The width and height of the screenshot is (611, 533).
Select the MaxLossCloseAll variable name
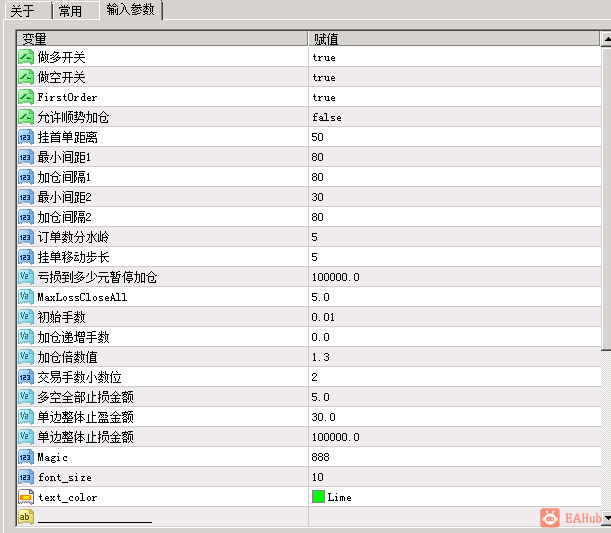coord(82,297)
